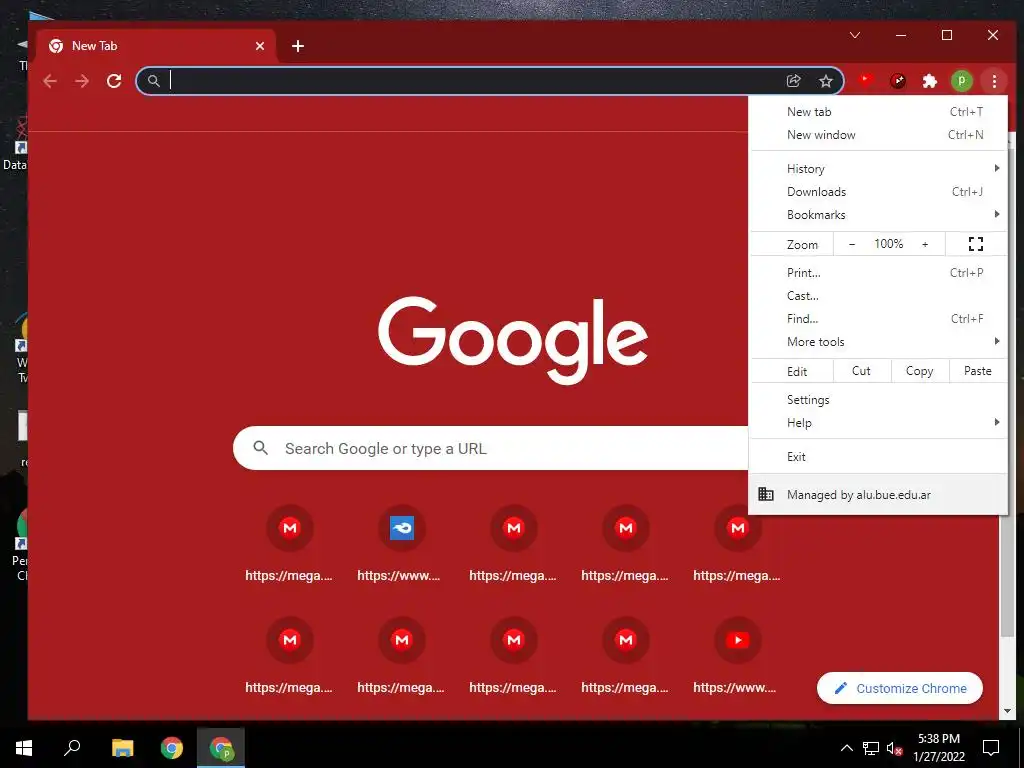Bookmark this tab with the star icon
1024x768 pixels.
click(x=826, y=81)
